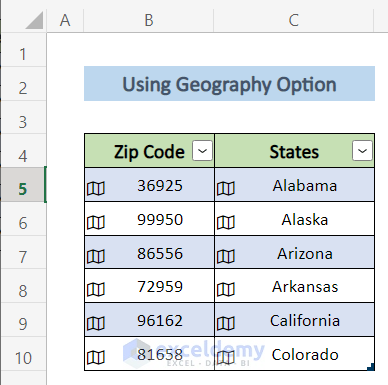The width and height of the screenshot is (388, 385).
Task: Click geography map icon beside zip 96162
Action: coord(96,323)
